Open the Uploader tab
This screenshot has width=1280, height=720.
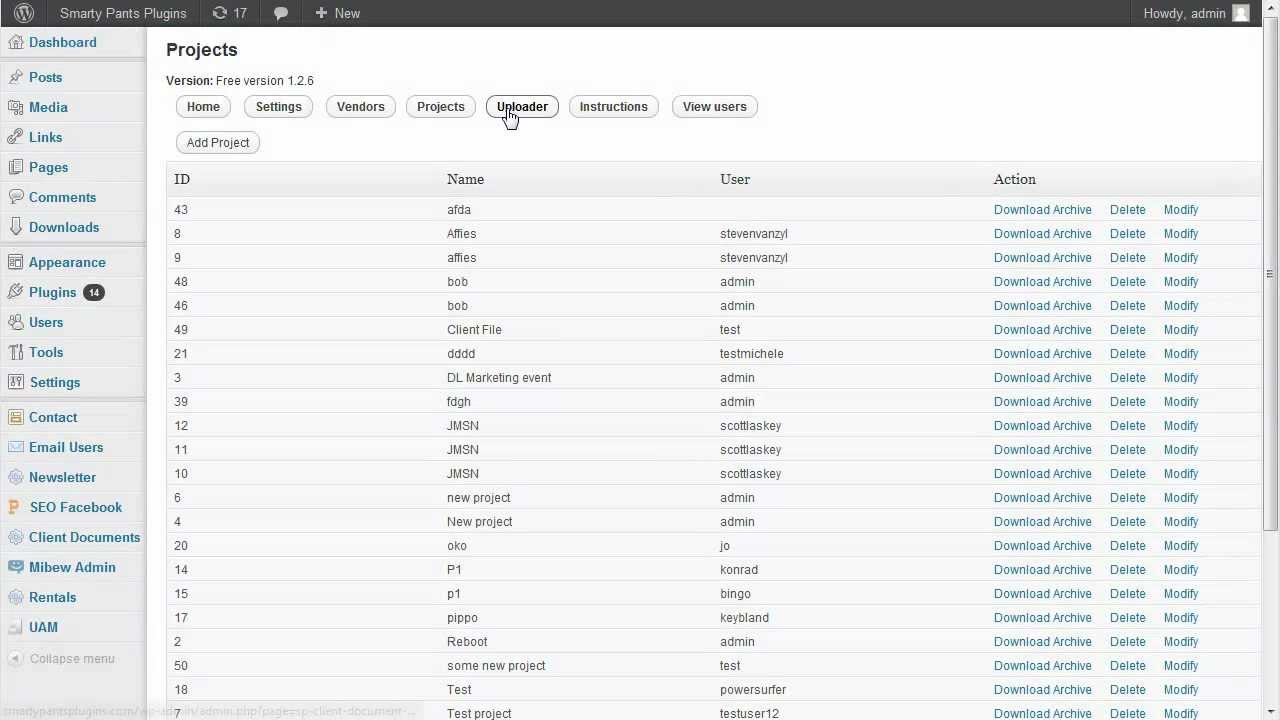[522, 107]
